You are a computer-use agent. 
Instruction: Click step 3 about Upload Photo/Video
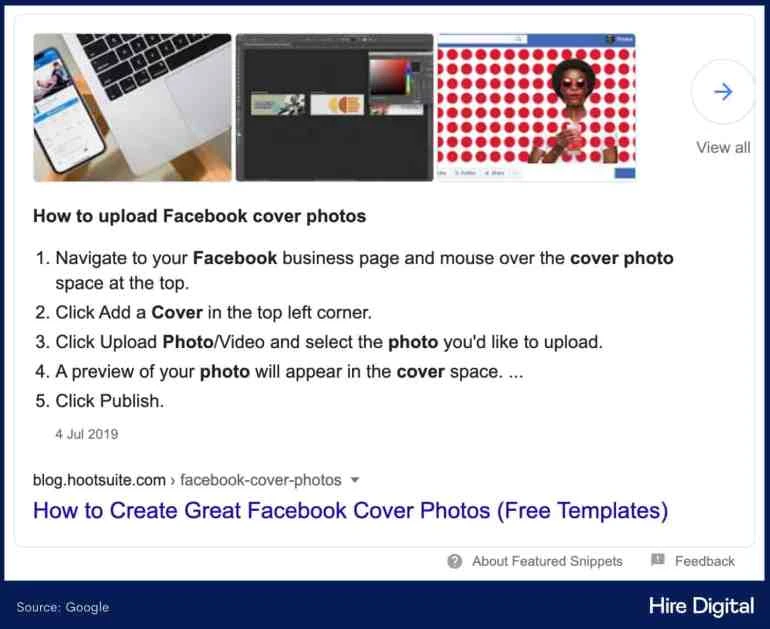pyautogui.click(x=329, y=342)
